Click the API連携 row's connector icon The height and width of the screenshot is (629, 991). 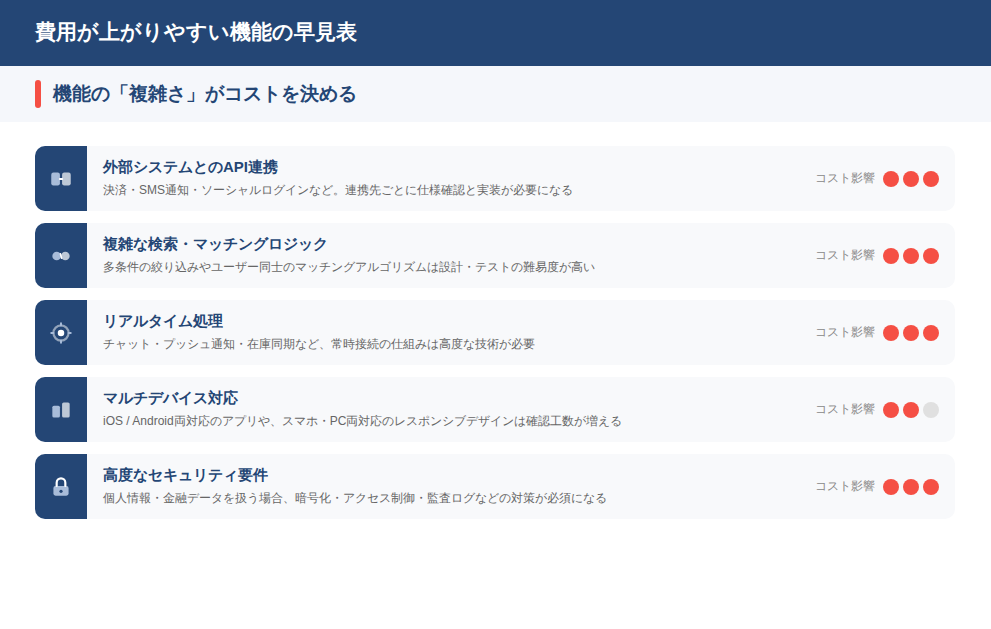[x=61, y=179]
